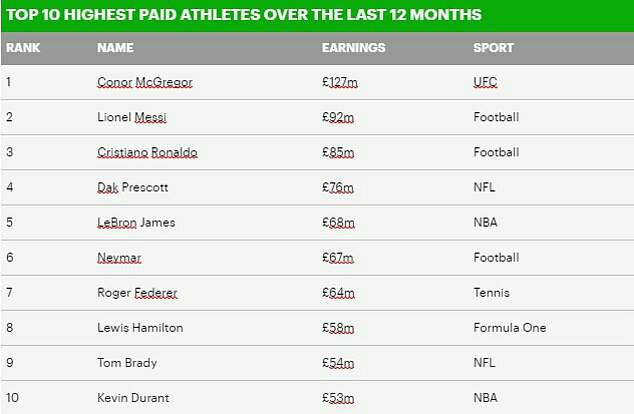
Task: Click Kevin Durant's name
Action: (x=133, y=398)
